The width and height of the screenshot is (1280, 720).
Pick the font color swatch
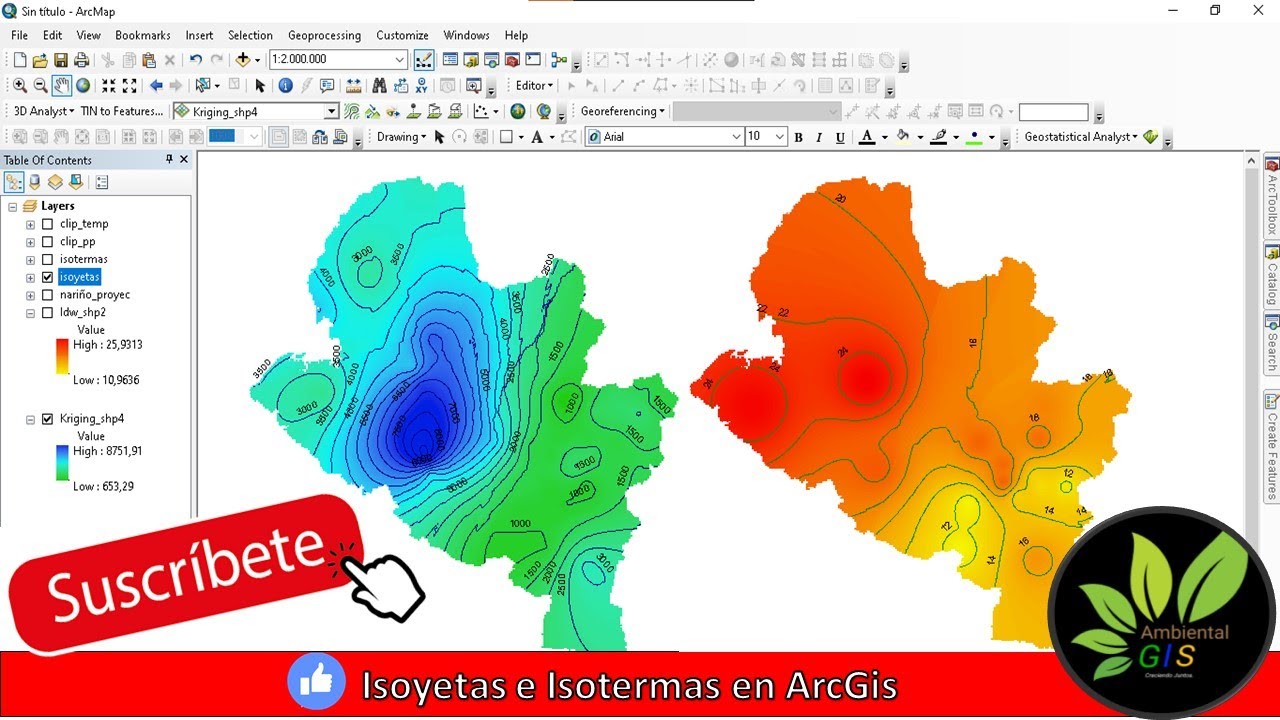(x=867, y=137)
